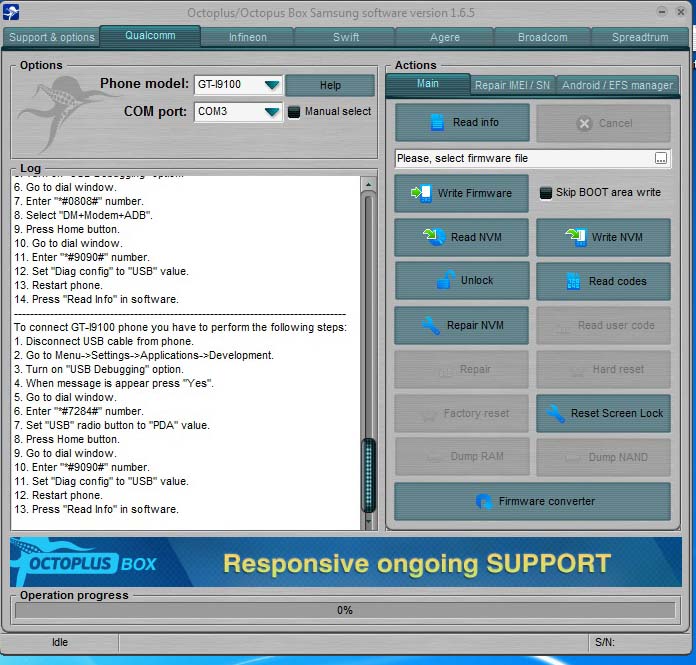The image size is (696, 665).
Task: Minimize the Octoplus window
Action: pyautogui.click(x=661, y=12)
